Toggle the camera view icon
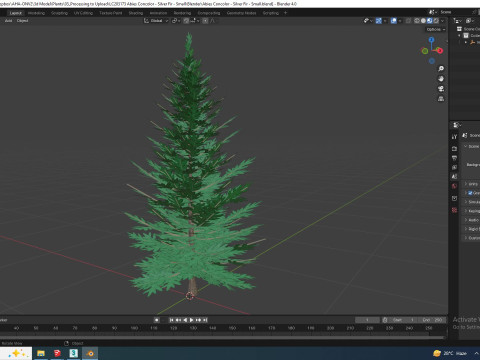This screenshot has width=480, height=360. (441, 89)
